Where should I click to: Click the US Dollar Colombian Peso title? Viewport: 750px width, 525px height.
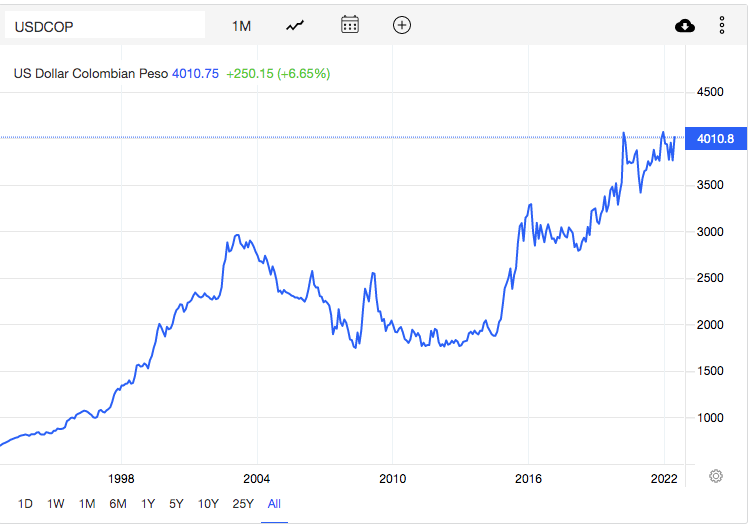point(91,74)
